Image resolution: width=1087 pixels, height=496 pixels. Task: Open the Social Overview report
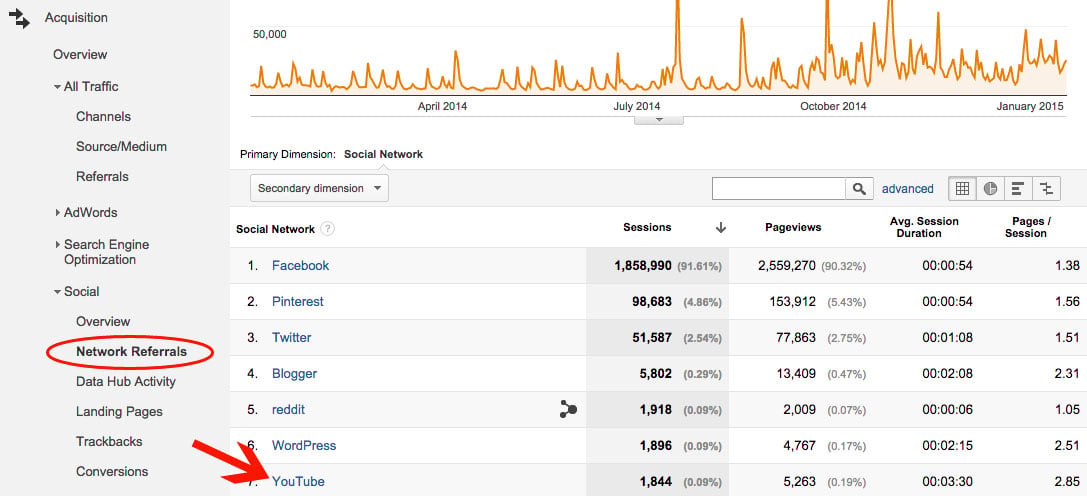pyautogui.click(x=103, y=322)
